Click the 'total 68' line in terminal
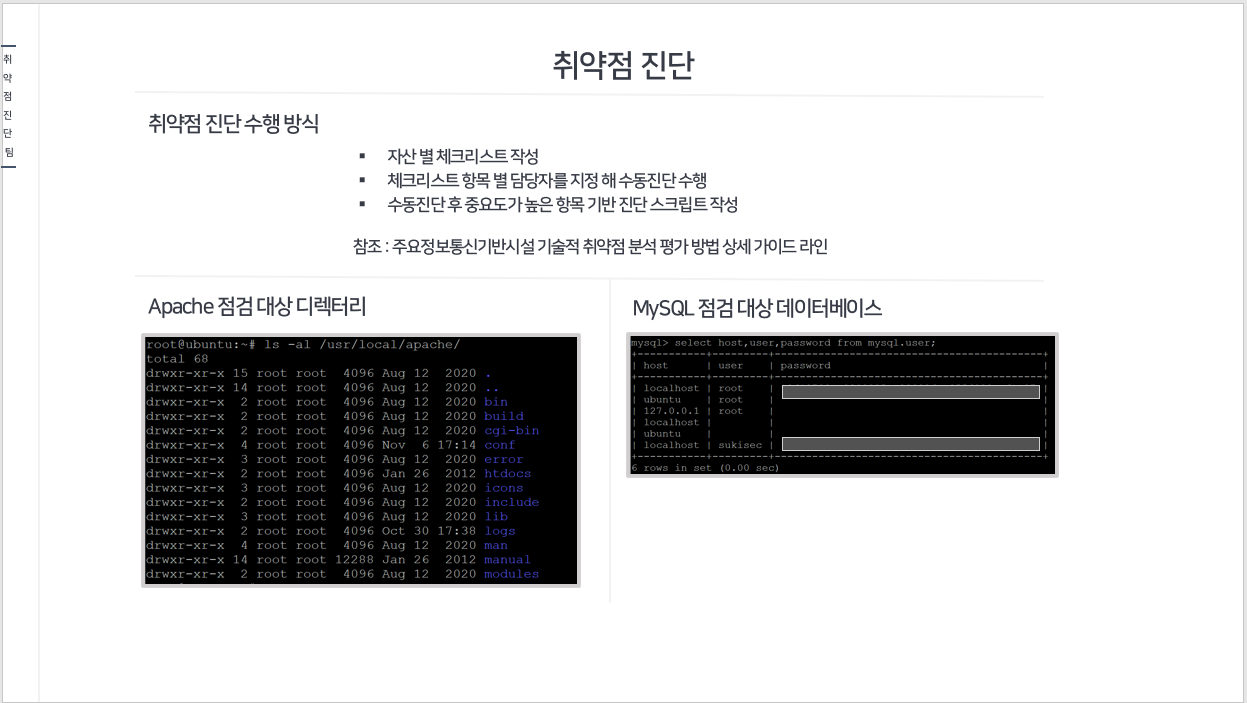1247x703 pixels. click(x=177, y=358)
